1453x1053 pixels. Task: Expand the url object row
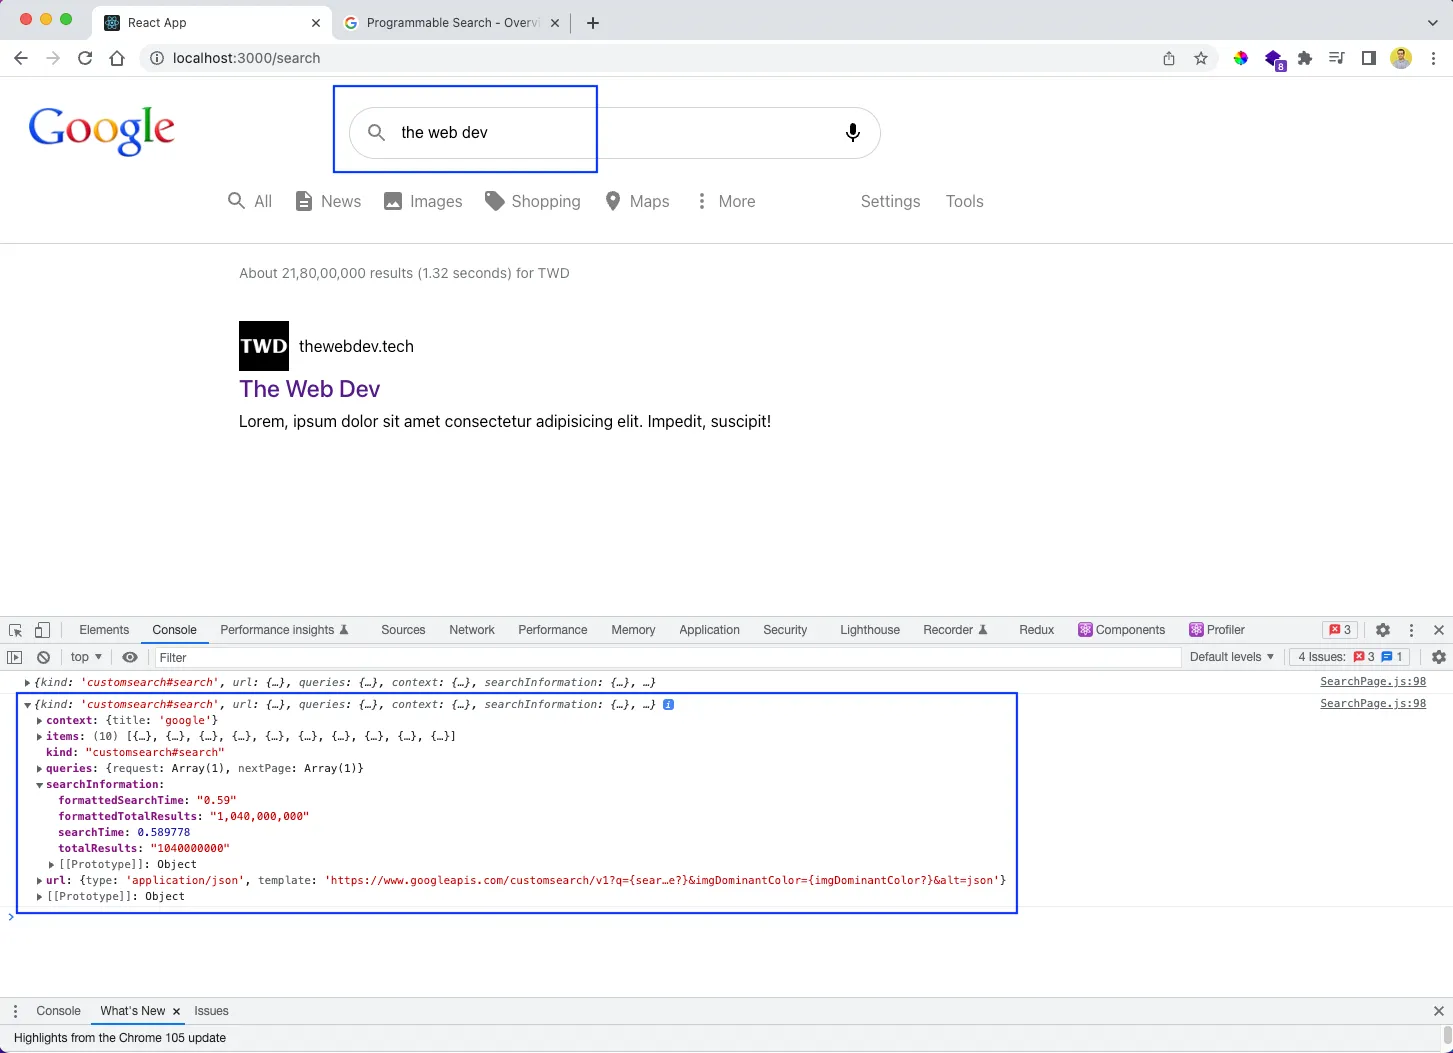click(x=39, y=881)
